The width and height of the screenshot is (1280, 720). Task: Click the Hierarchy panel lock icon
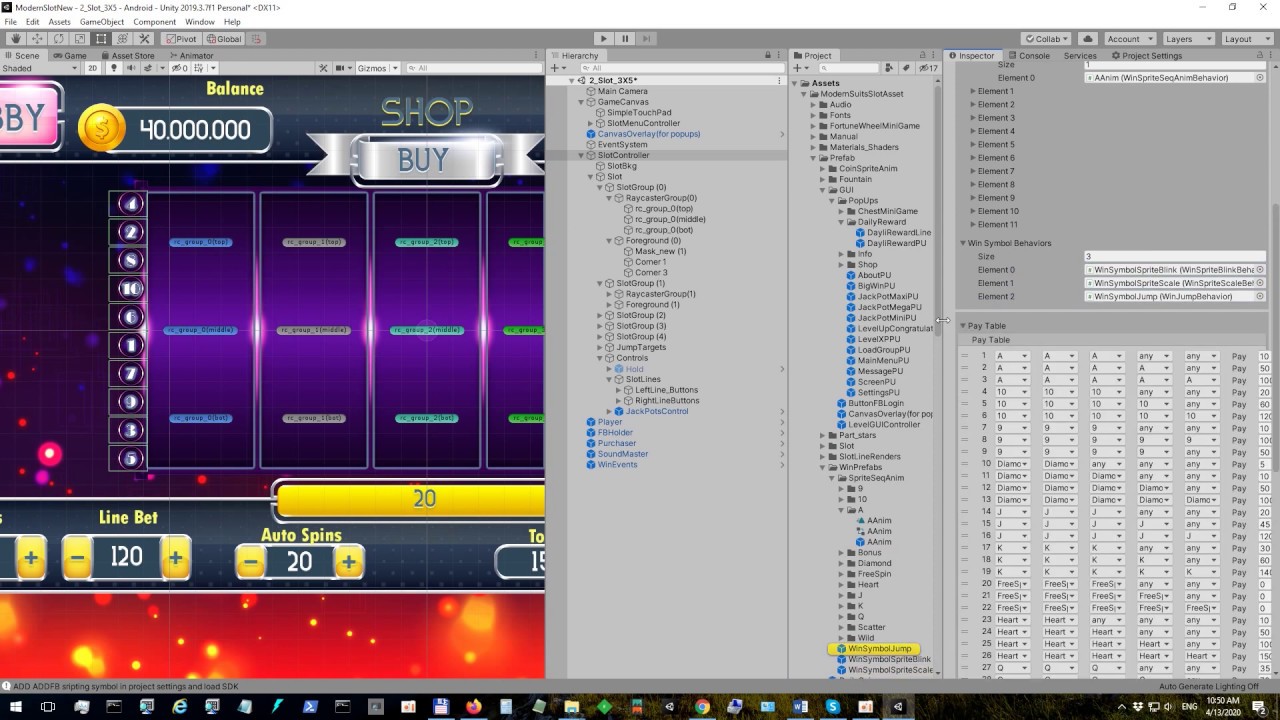pyautogui.click(x=768, y=56)
